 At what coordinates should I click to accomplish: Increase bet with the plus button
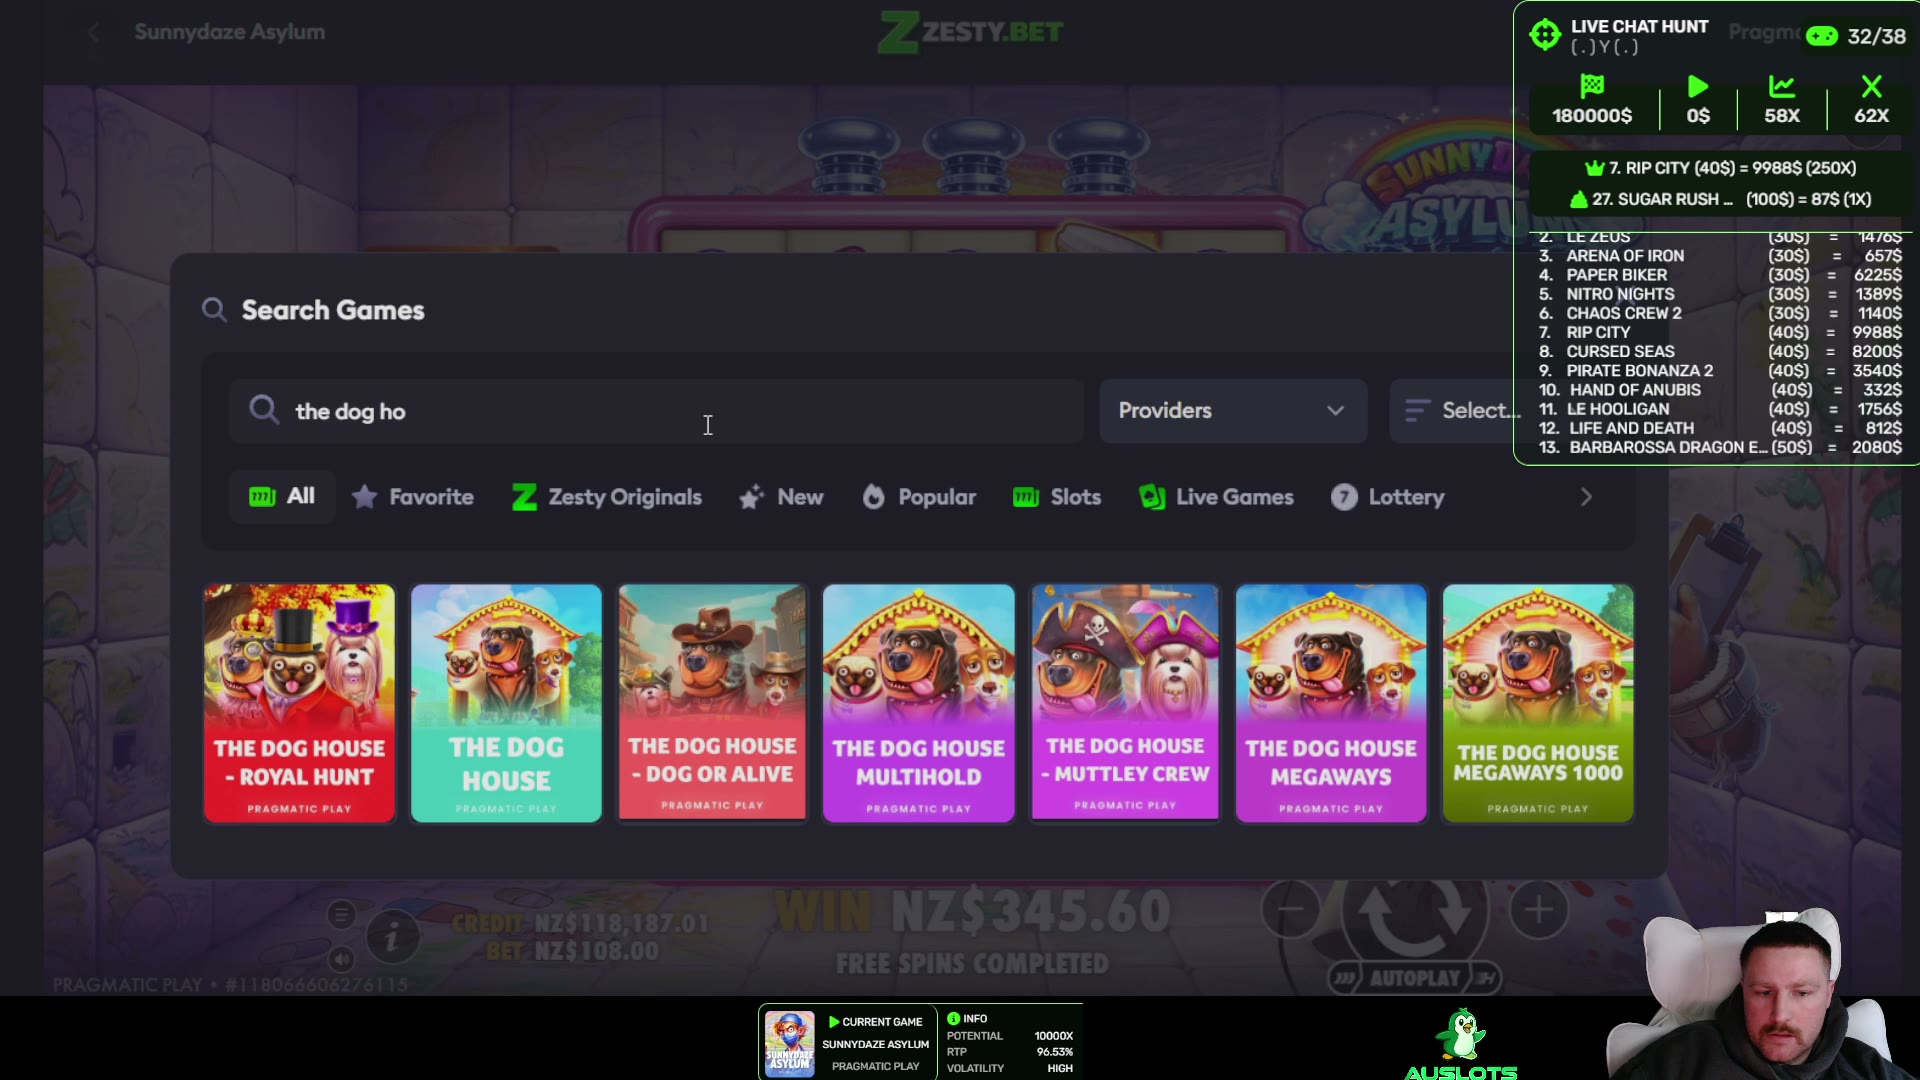pyautogui.click(x=1539, y=910)
